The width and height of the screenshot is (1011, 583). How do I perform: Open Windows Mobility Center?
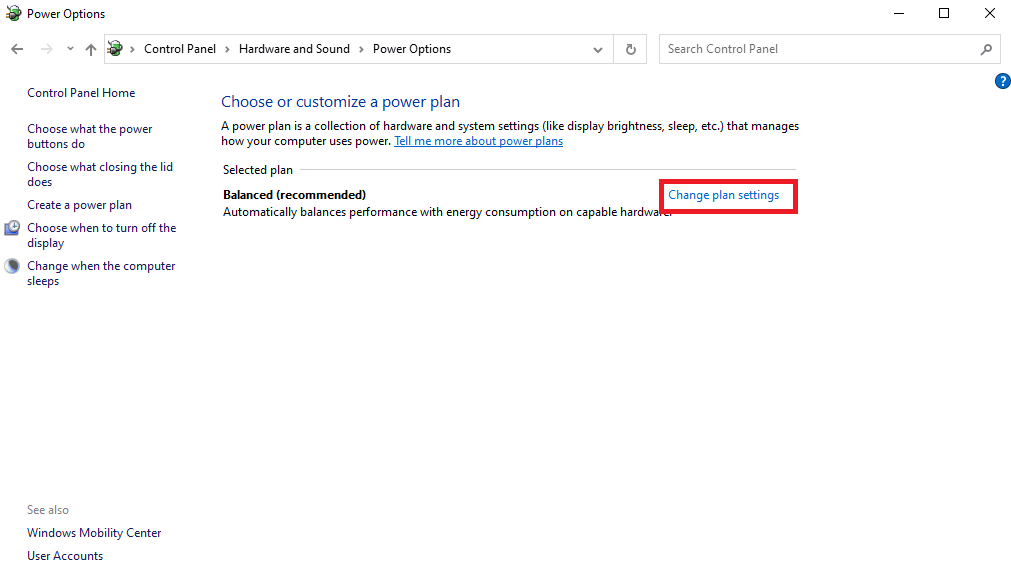pyautogui.click(x=94, y=533)
